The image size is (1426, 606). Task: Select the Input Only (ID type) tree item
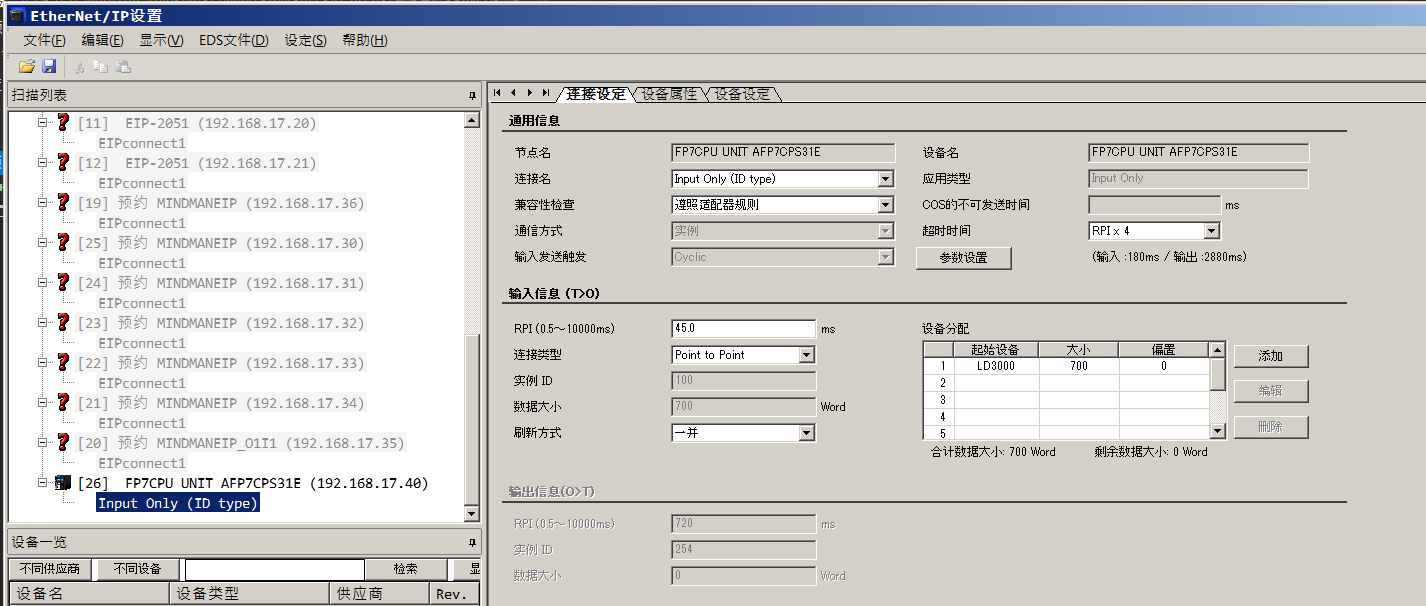178,503
